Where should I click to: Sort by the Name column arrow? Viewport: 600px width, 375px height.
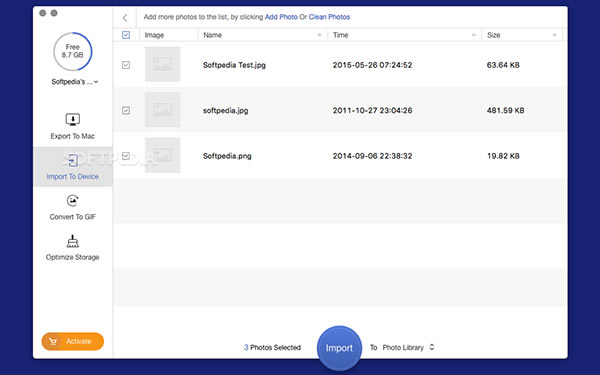319,35
